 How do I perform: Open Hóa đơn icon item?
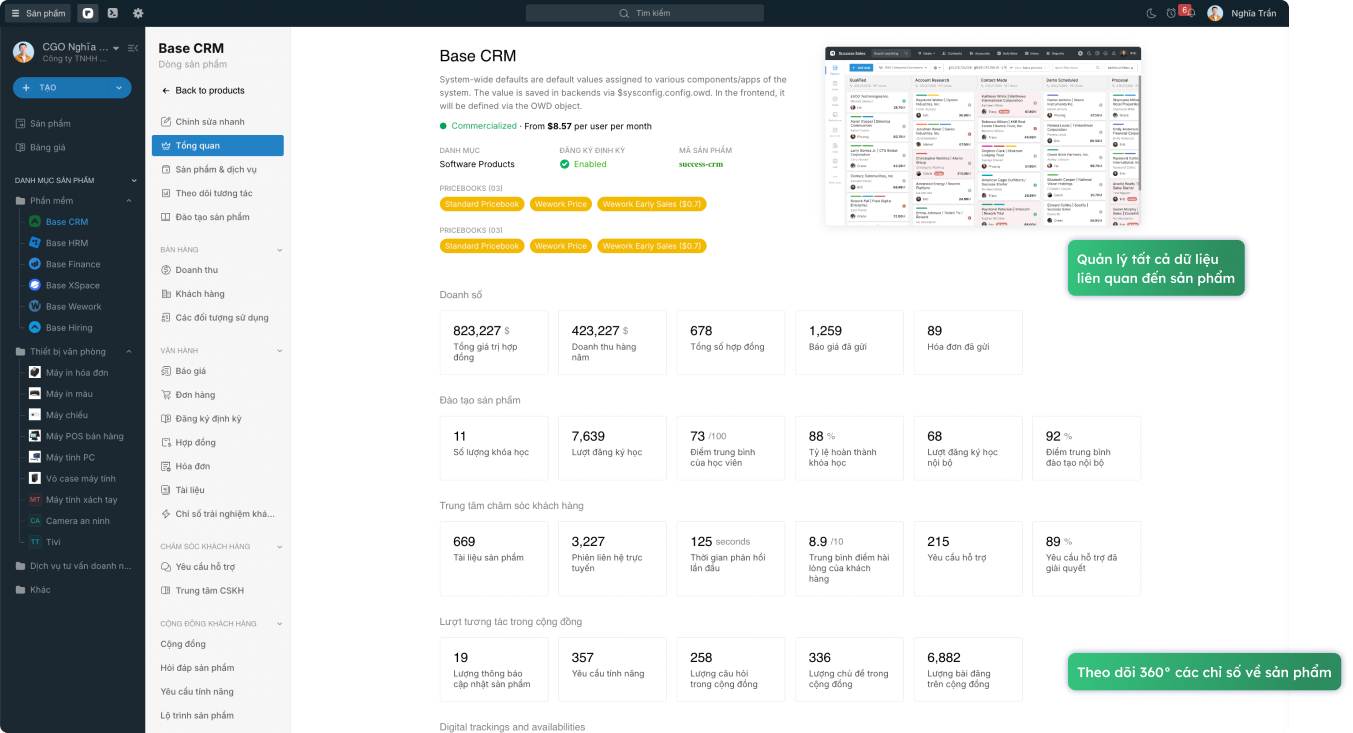(x=166, y=467)
